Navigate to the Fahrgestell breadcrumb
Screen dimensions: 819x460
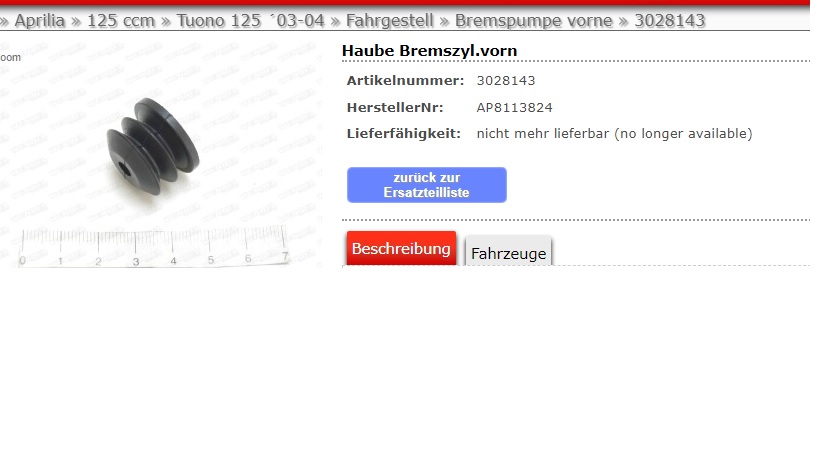(390, 21)
